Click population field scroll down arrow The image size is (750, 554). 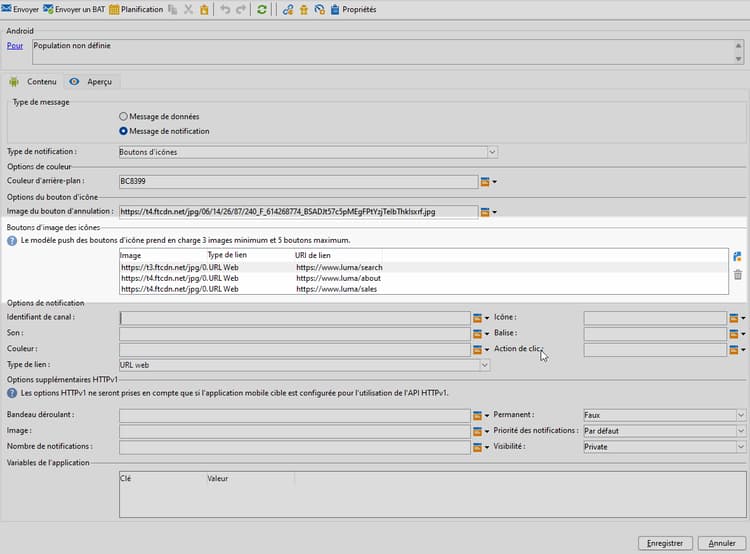[x=739, y=59]
